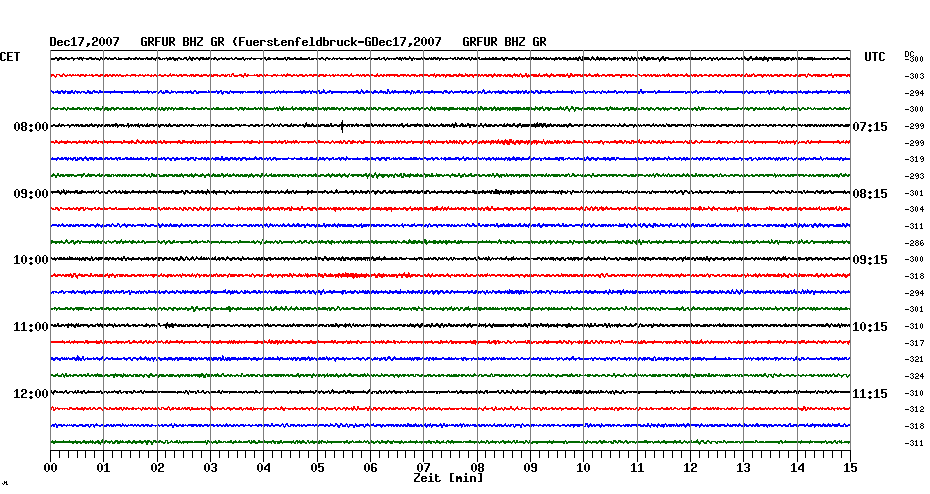Click the 08:00 CET time label
This screenshot has width=930, height=494.
click(31, 127)
